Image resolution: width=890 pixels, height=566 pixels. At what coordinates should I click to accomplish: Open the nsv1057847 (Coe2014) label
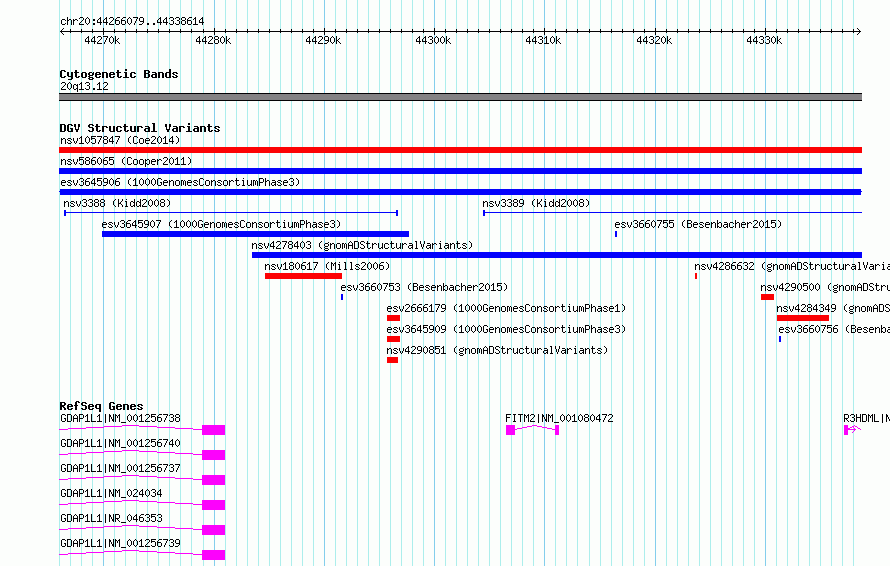click(120, 140)
